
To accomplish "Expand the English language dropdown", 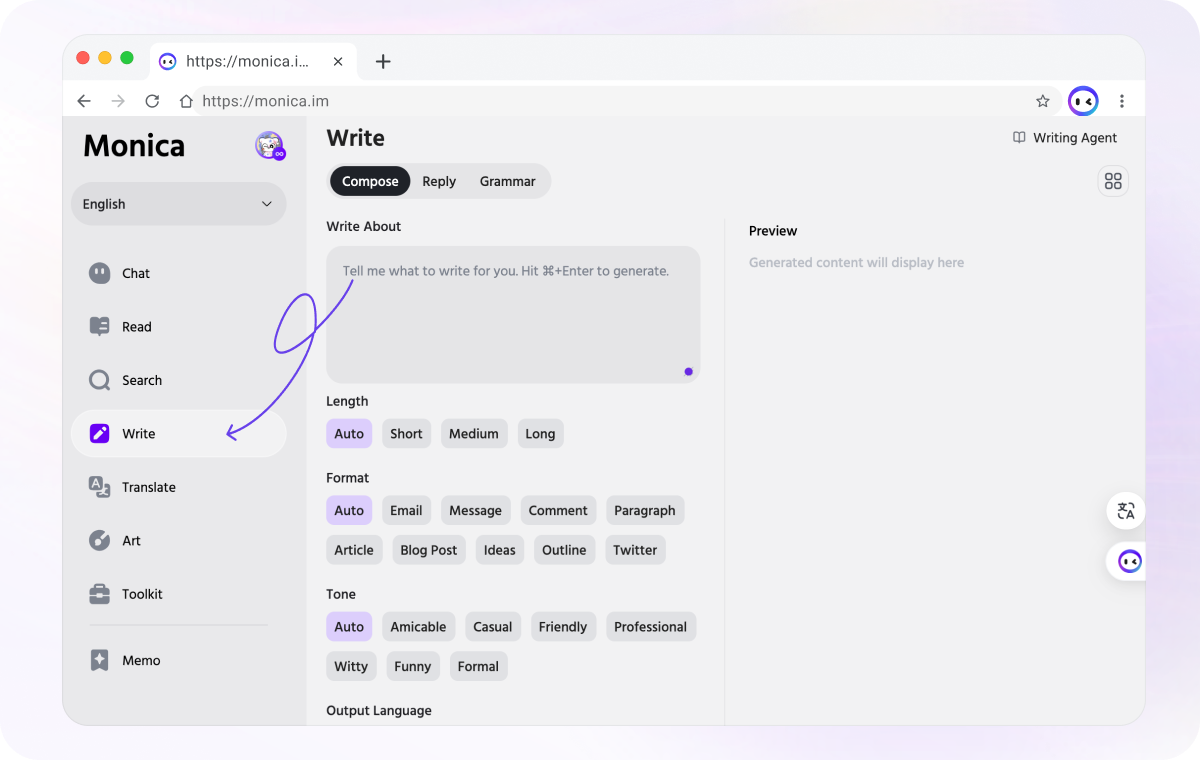I will pyautogui.click(x=178, y=204).
